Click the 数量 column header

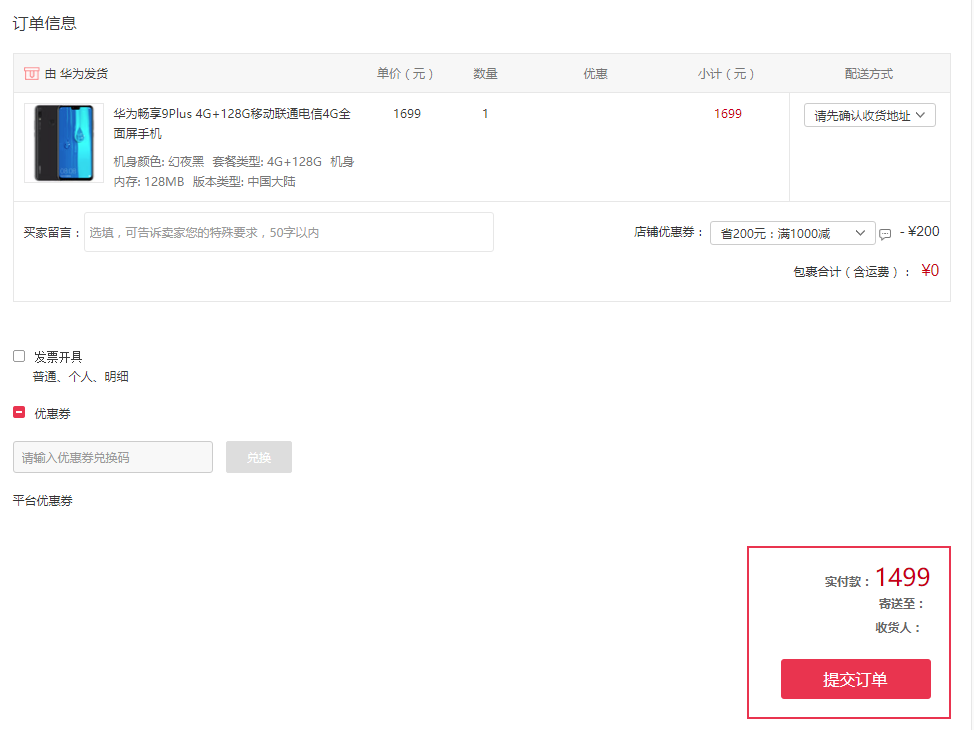point(485,74)
